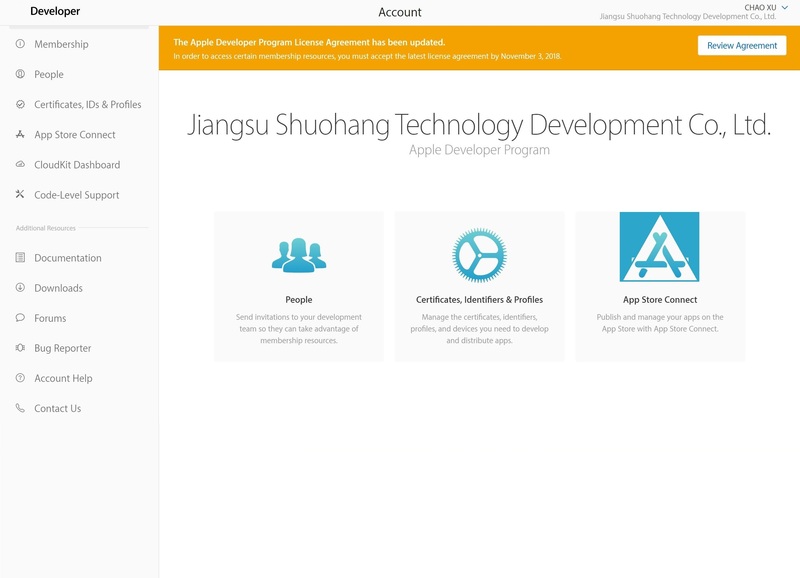Open the Forums link
The height and width of the screenshot is (578, 800).
coord(50,318)
